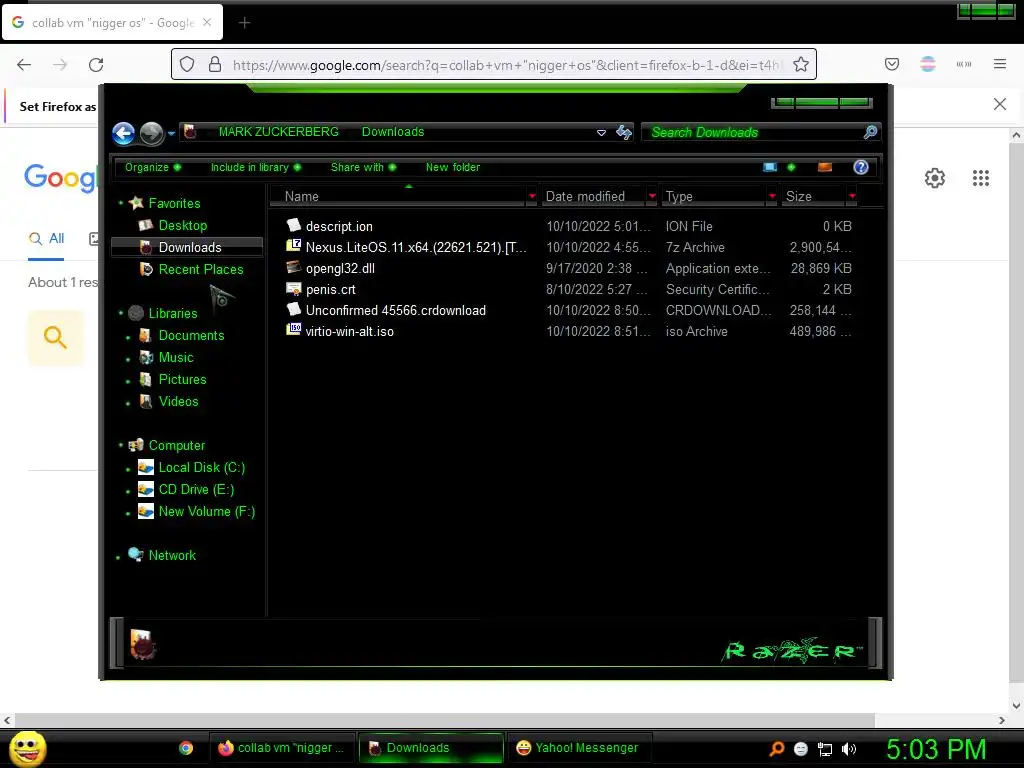Click the search magnifier in Explorer
The image size is (1024, 768).
870,133
